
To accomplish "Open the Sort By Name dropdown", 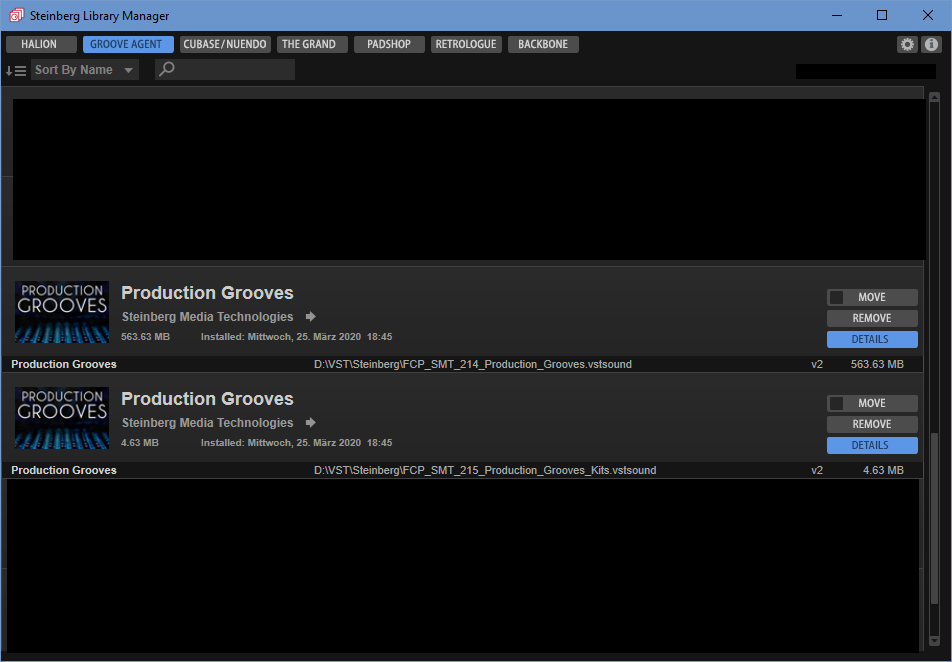I will pos(84,70).
